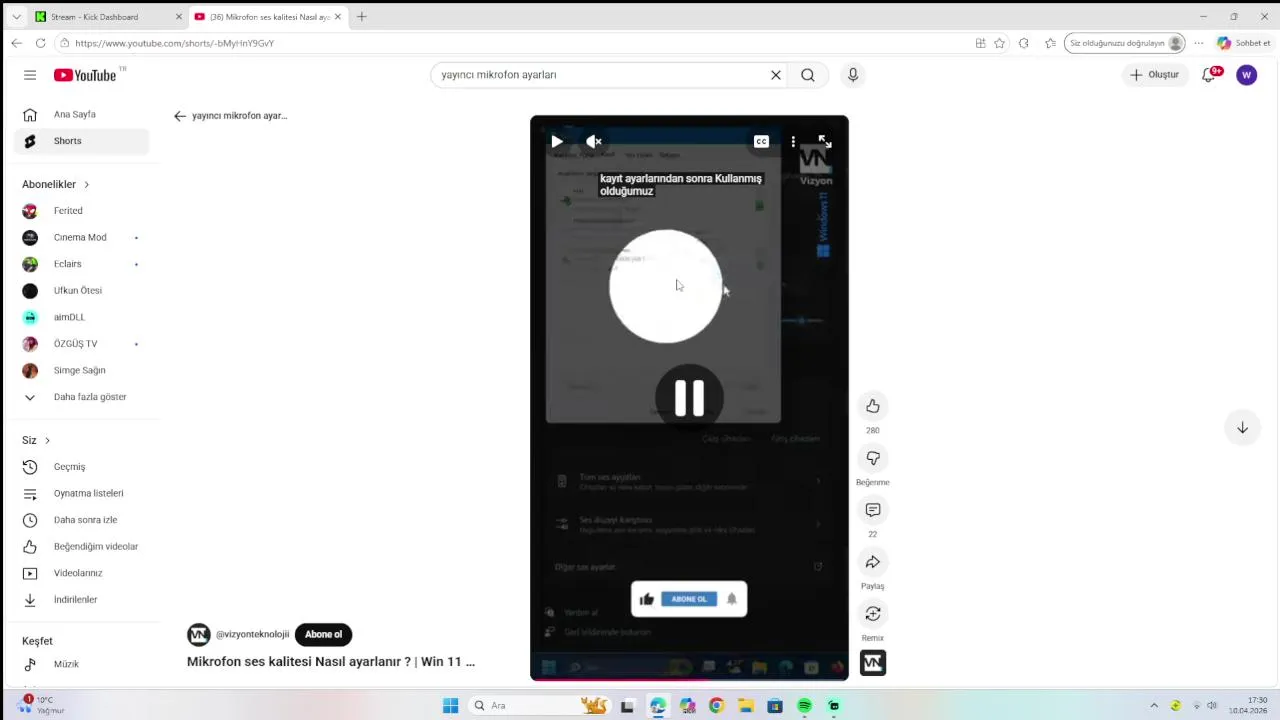Image resolution: width=1280 pixels, height=720 pixels.
Task: Open the Simge Sağın channel
Action: pyautogui.click(x=82, y=370)
